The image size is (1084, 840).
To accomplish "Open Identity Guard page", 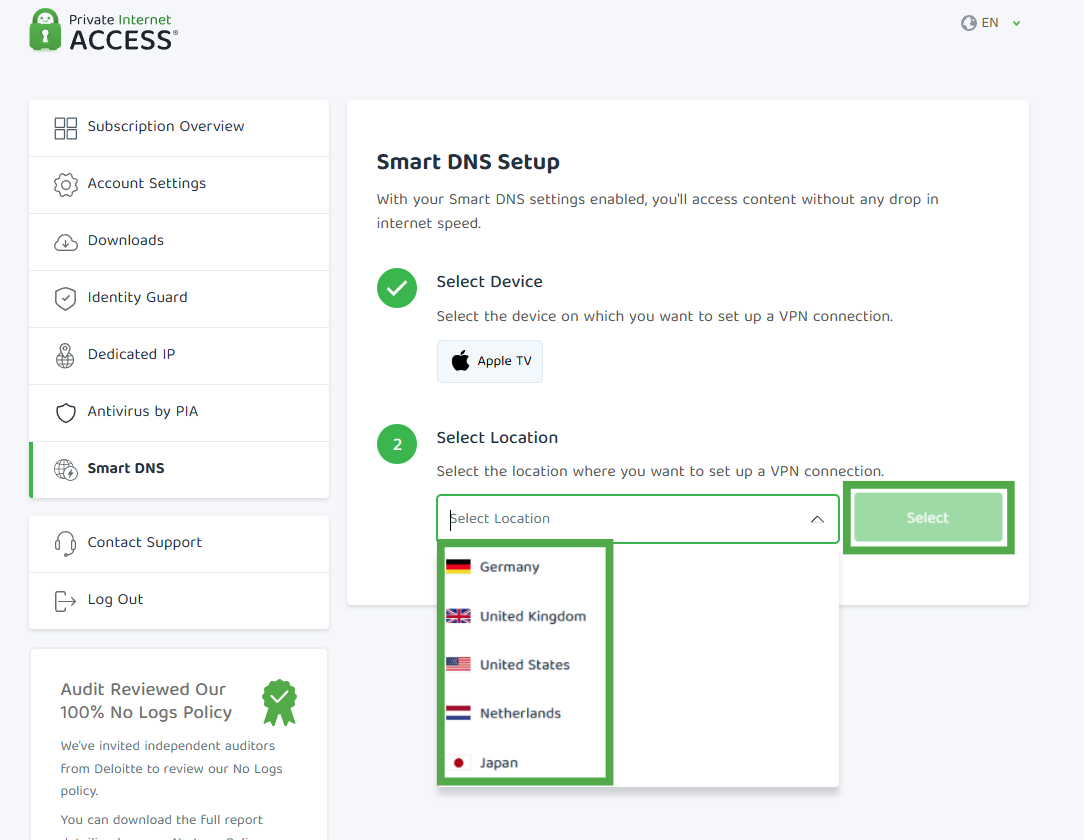I will click(179, 299).
